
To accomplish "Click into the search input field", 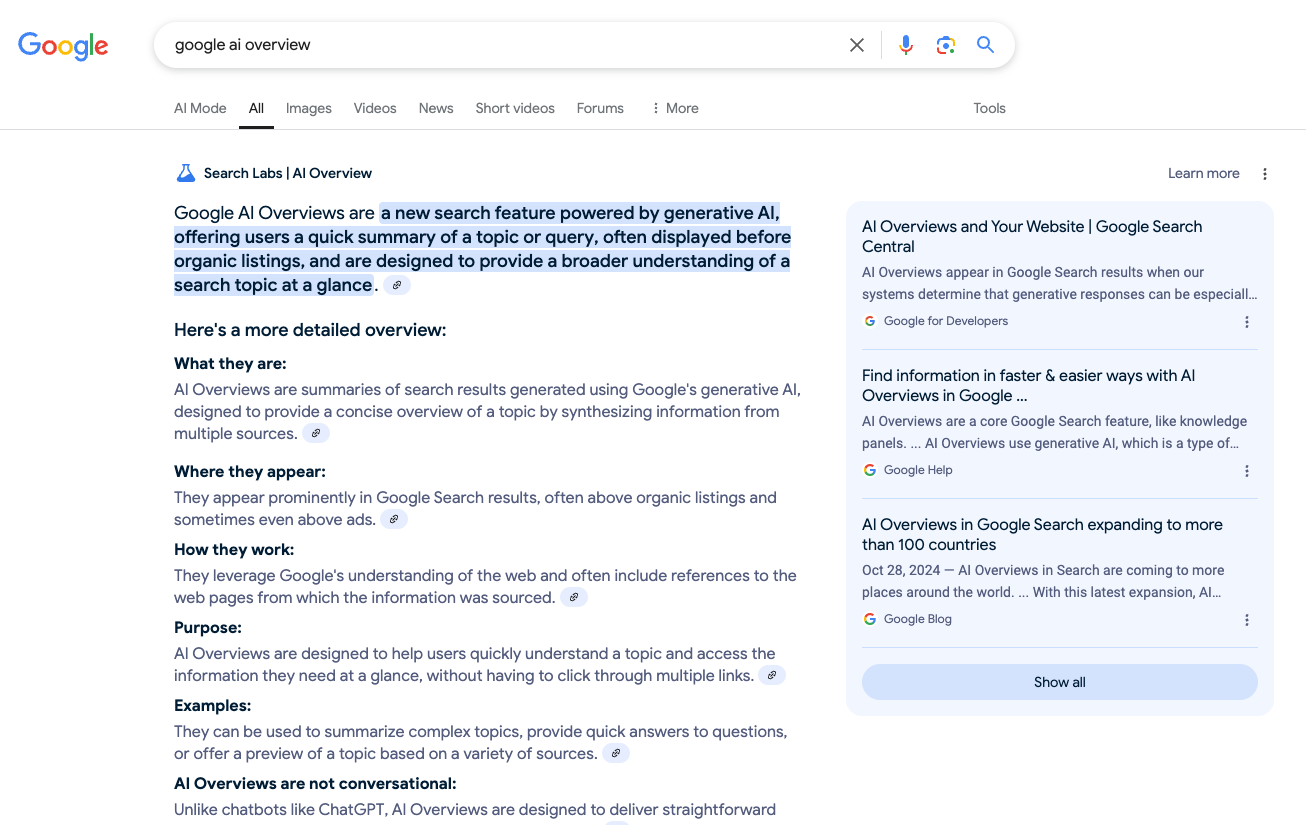I will (500, 45).
